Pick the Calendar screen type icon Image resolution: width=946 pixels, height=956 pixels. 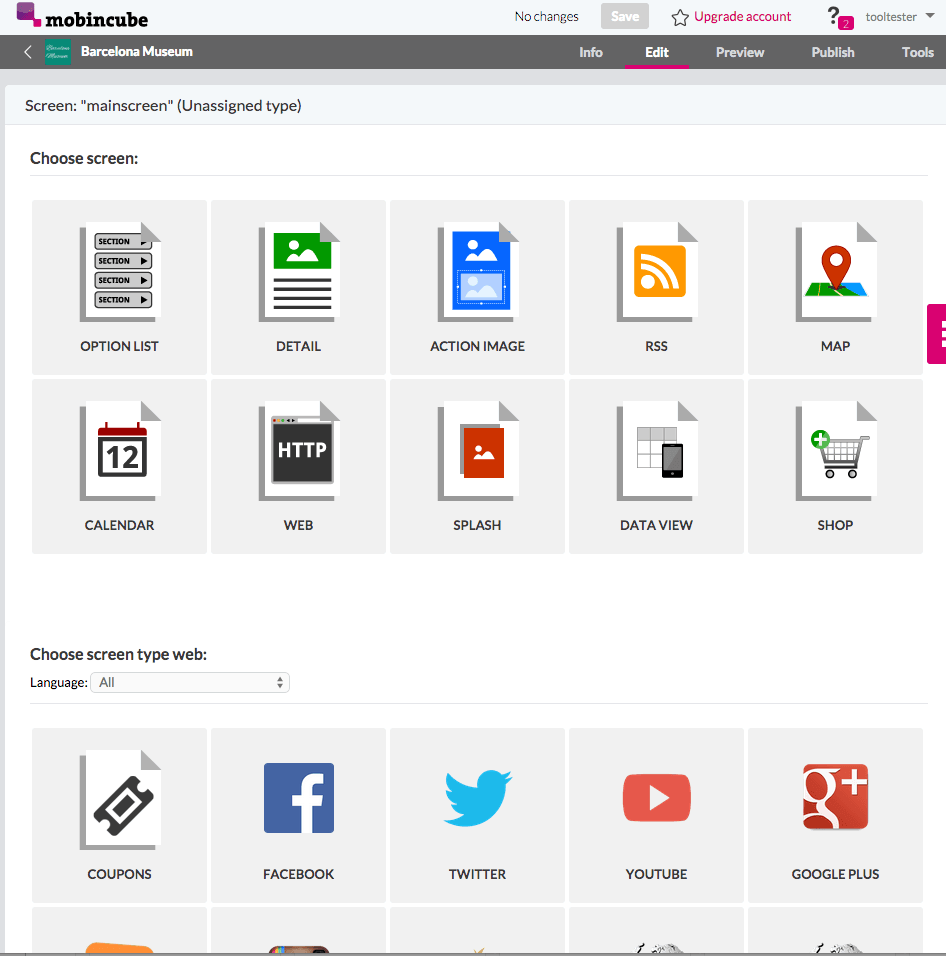click(x=120, y=451)
